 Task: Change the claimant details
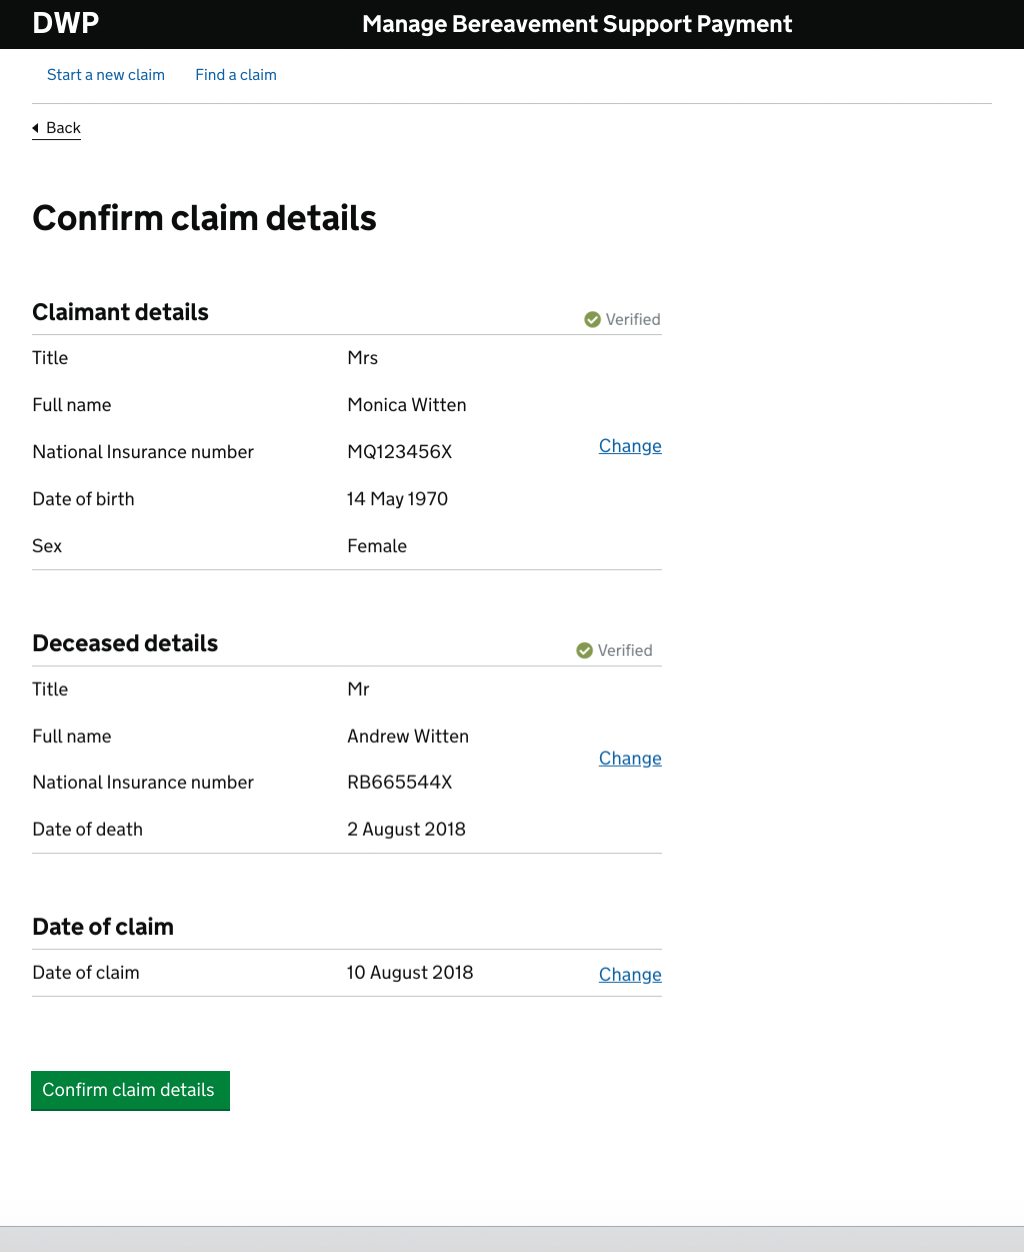coord(630,446)
